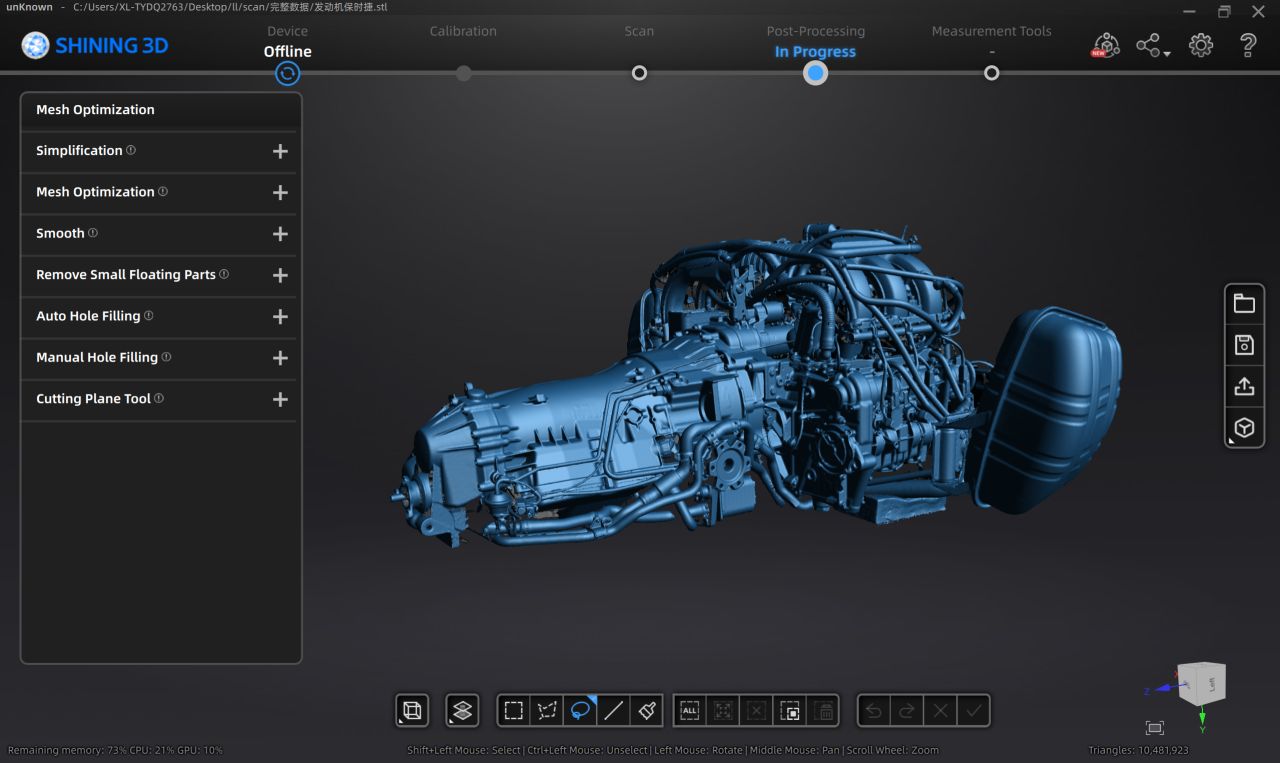
Task: Click the cancel X in bottom toolbar
Action: (x=940, y=711)
